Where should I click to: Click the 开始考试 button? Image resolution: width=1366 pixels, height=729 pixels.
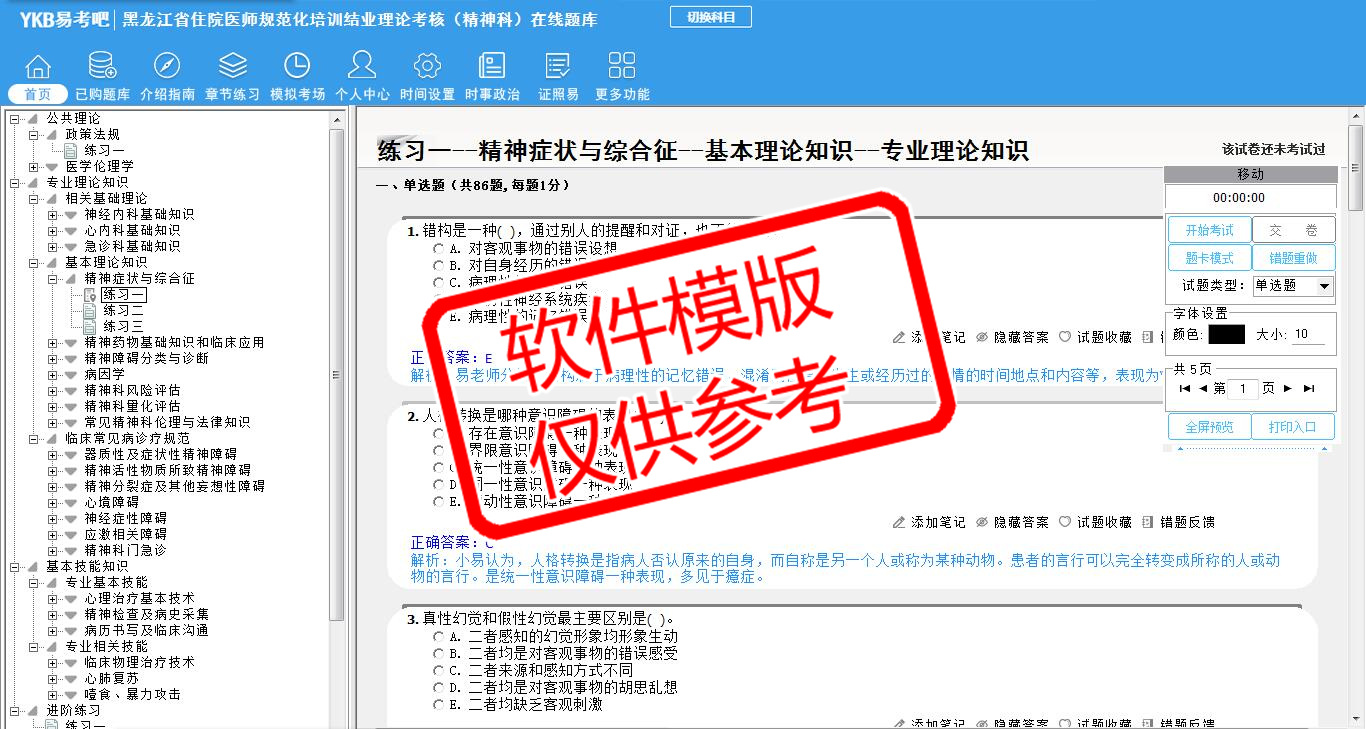tap(1209, 230)
